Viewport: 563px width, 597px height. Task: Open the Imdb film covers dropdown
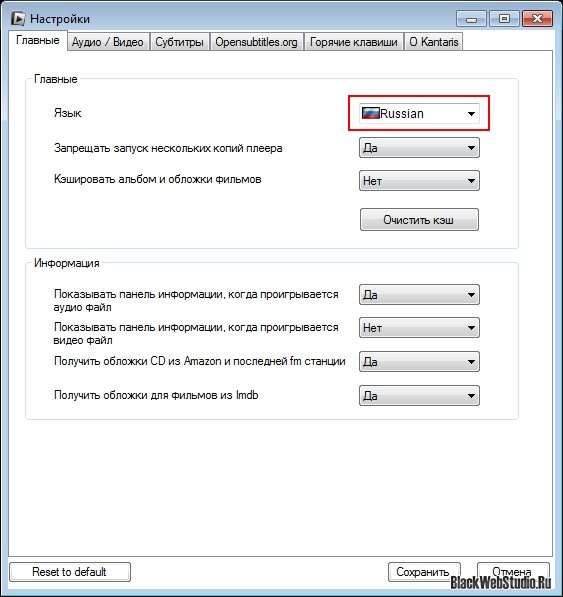[419, 396]
